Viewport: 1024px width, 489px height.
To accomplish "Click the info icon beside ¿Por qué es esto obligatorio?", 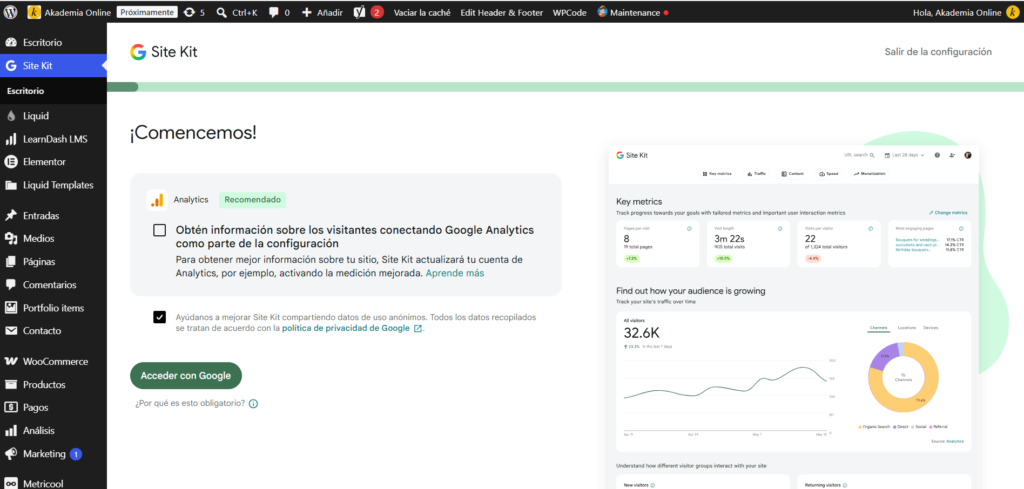I will click(x=253, y=403).
